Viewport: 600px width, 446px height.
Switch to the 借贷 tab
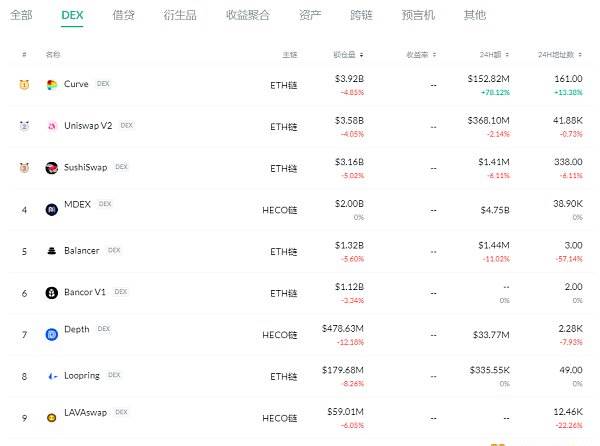124,15
